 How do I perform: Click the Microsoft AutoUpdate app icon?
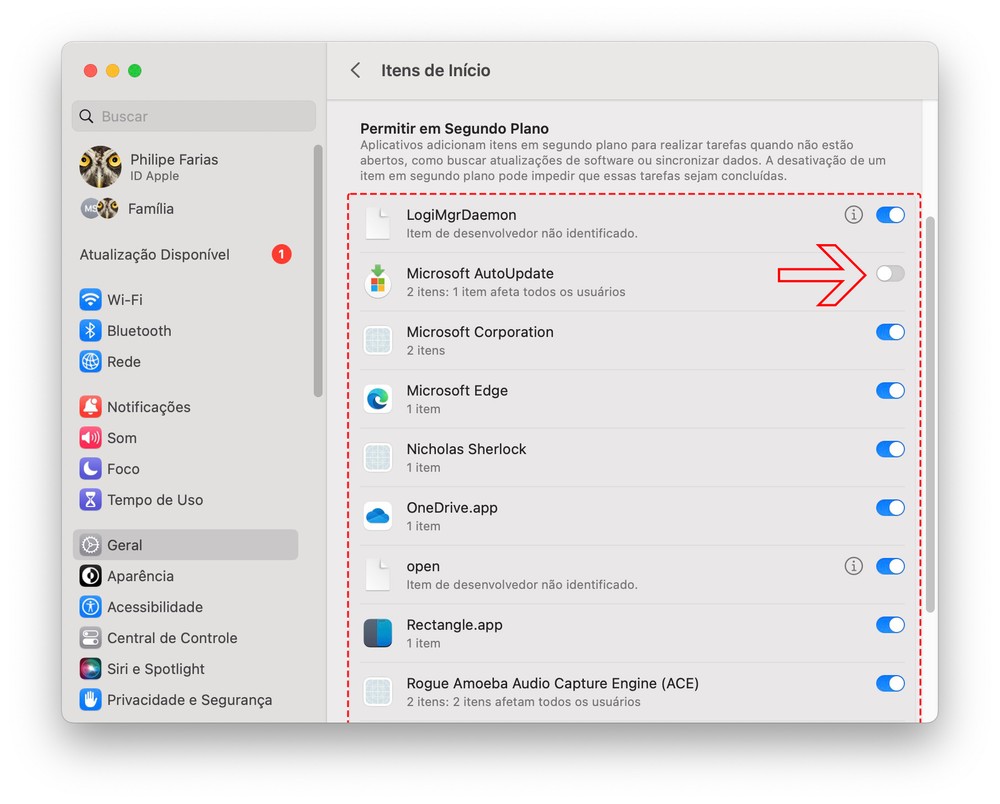pos(378,281)
